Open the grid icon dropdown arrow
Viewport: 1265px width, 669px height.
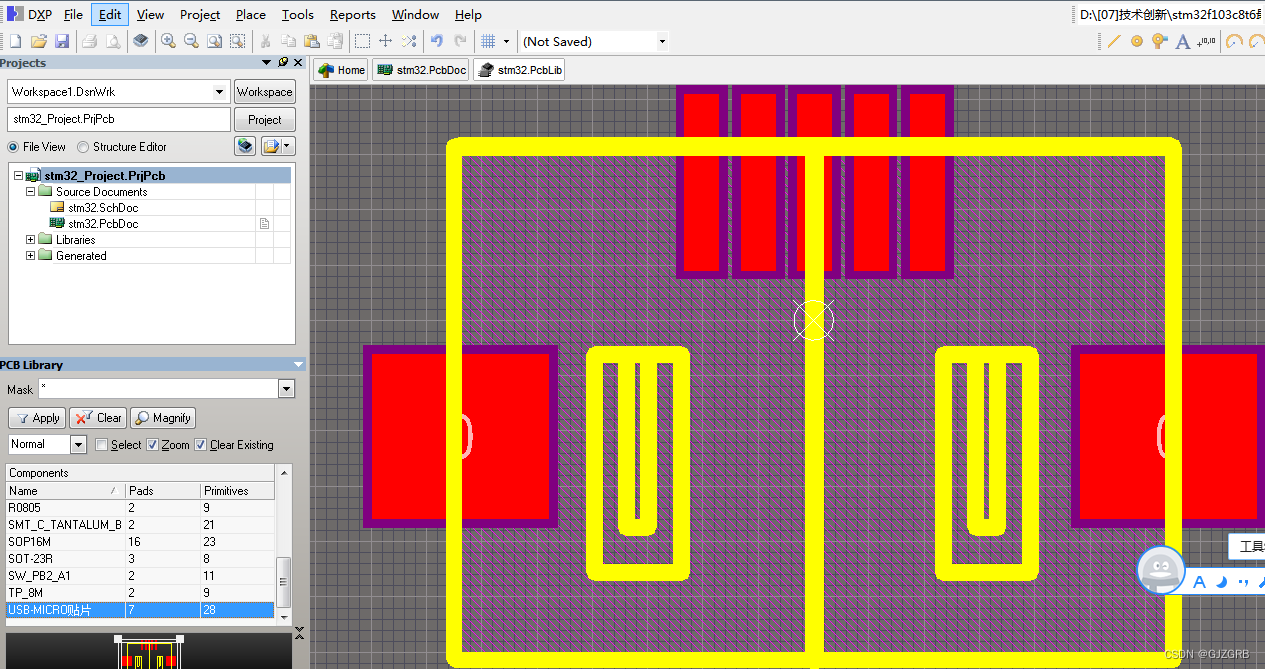click(x=506, y=41)
